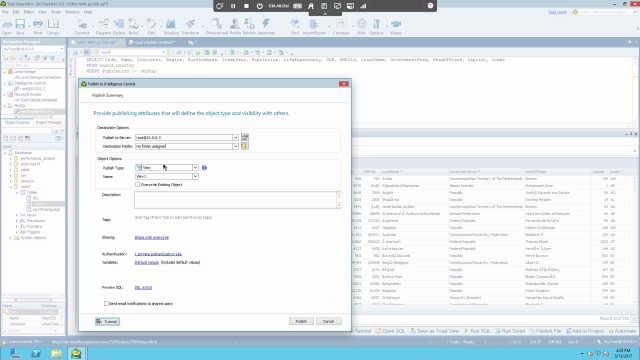Screen dimensions: 640x360
Task: Open the Automate tool
Action: 266,27
